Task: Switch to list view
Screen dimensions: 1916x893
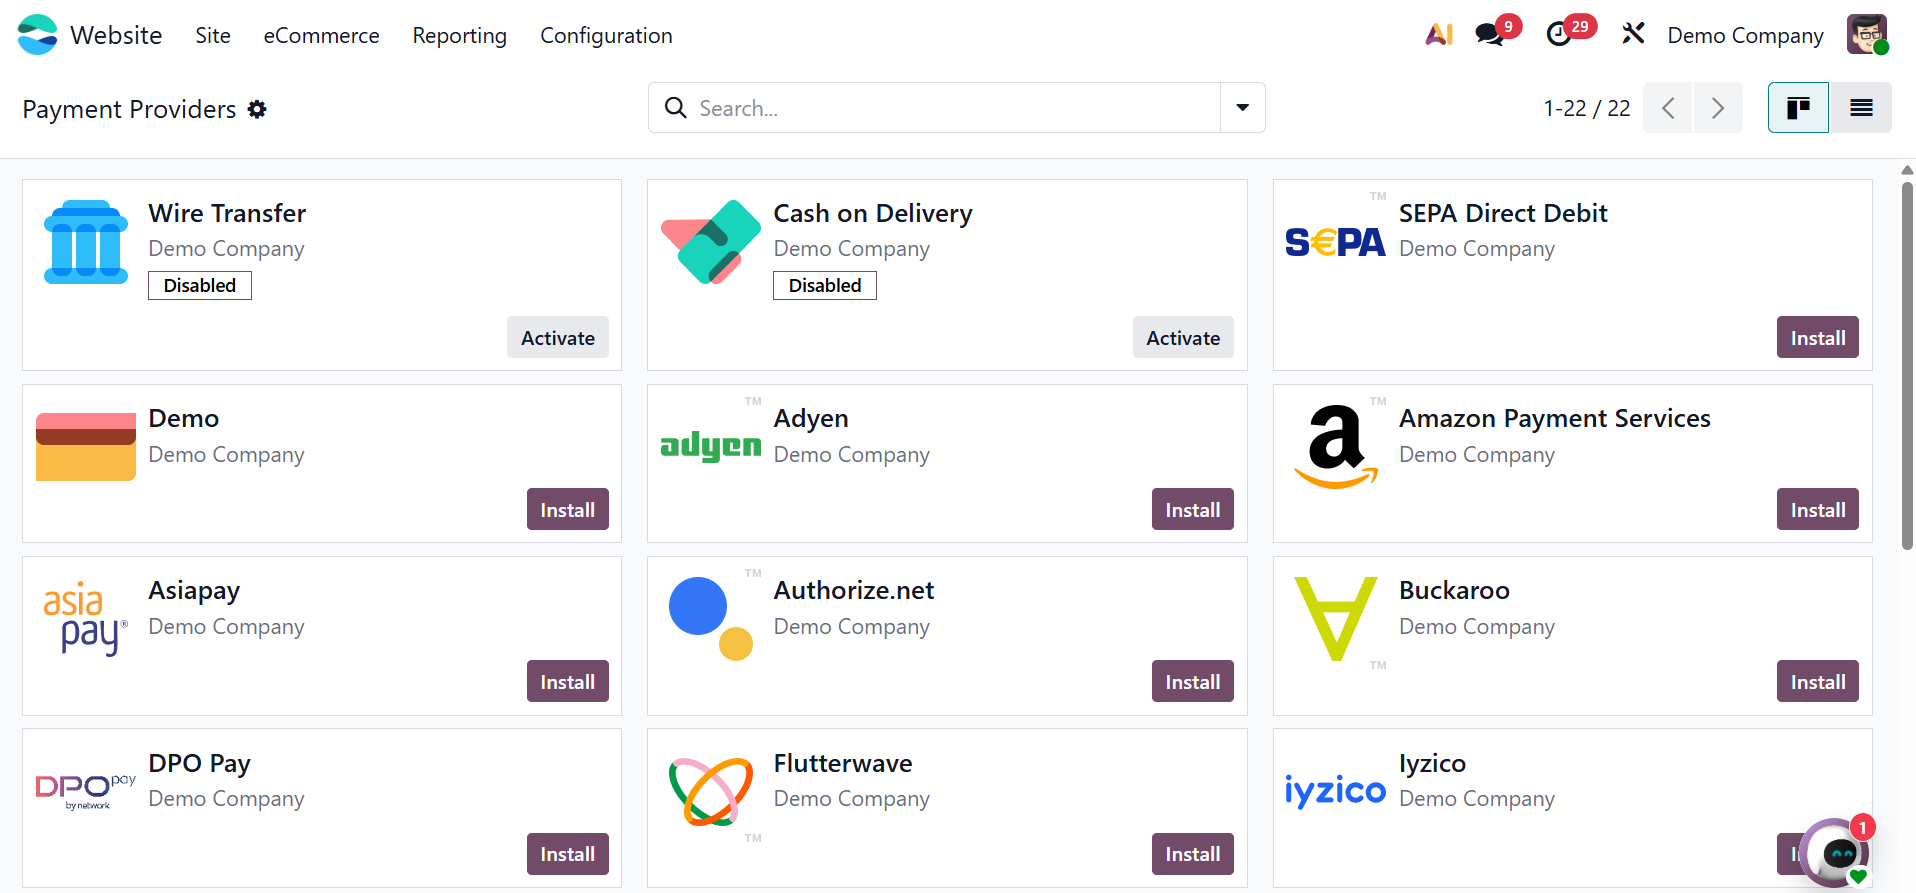Action: (1861, 108)
